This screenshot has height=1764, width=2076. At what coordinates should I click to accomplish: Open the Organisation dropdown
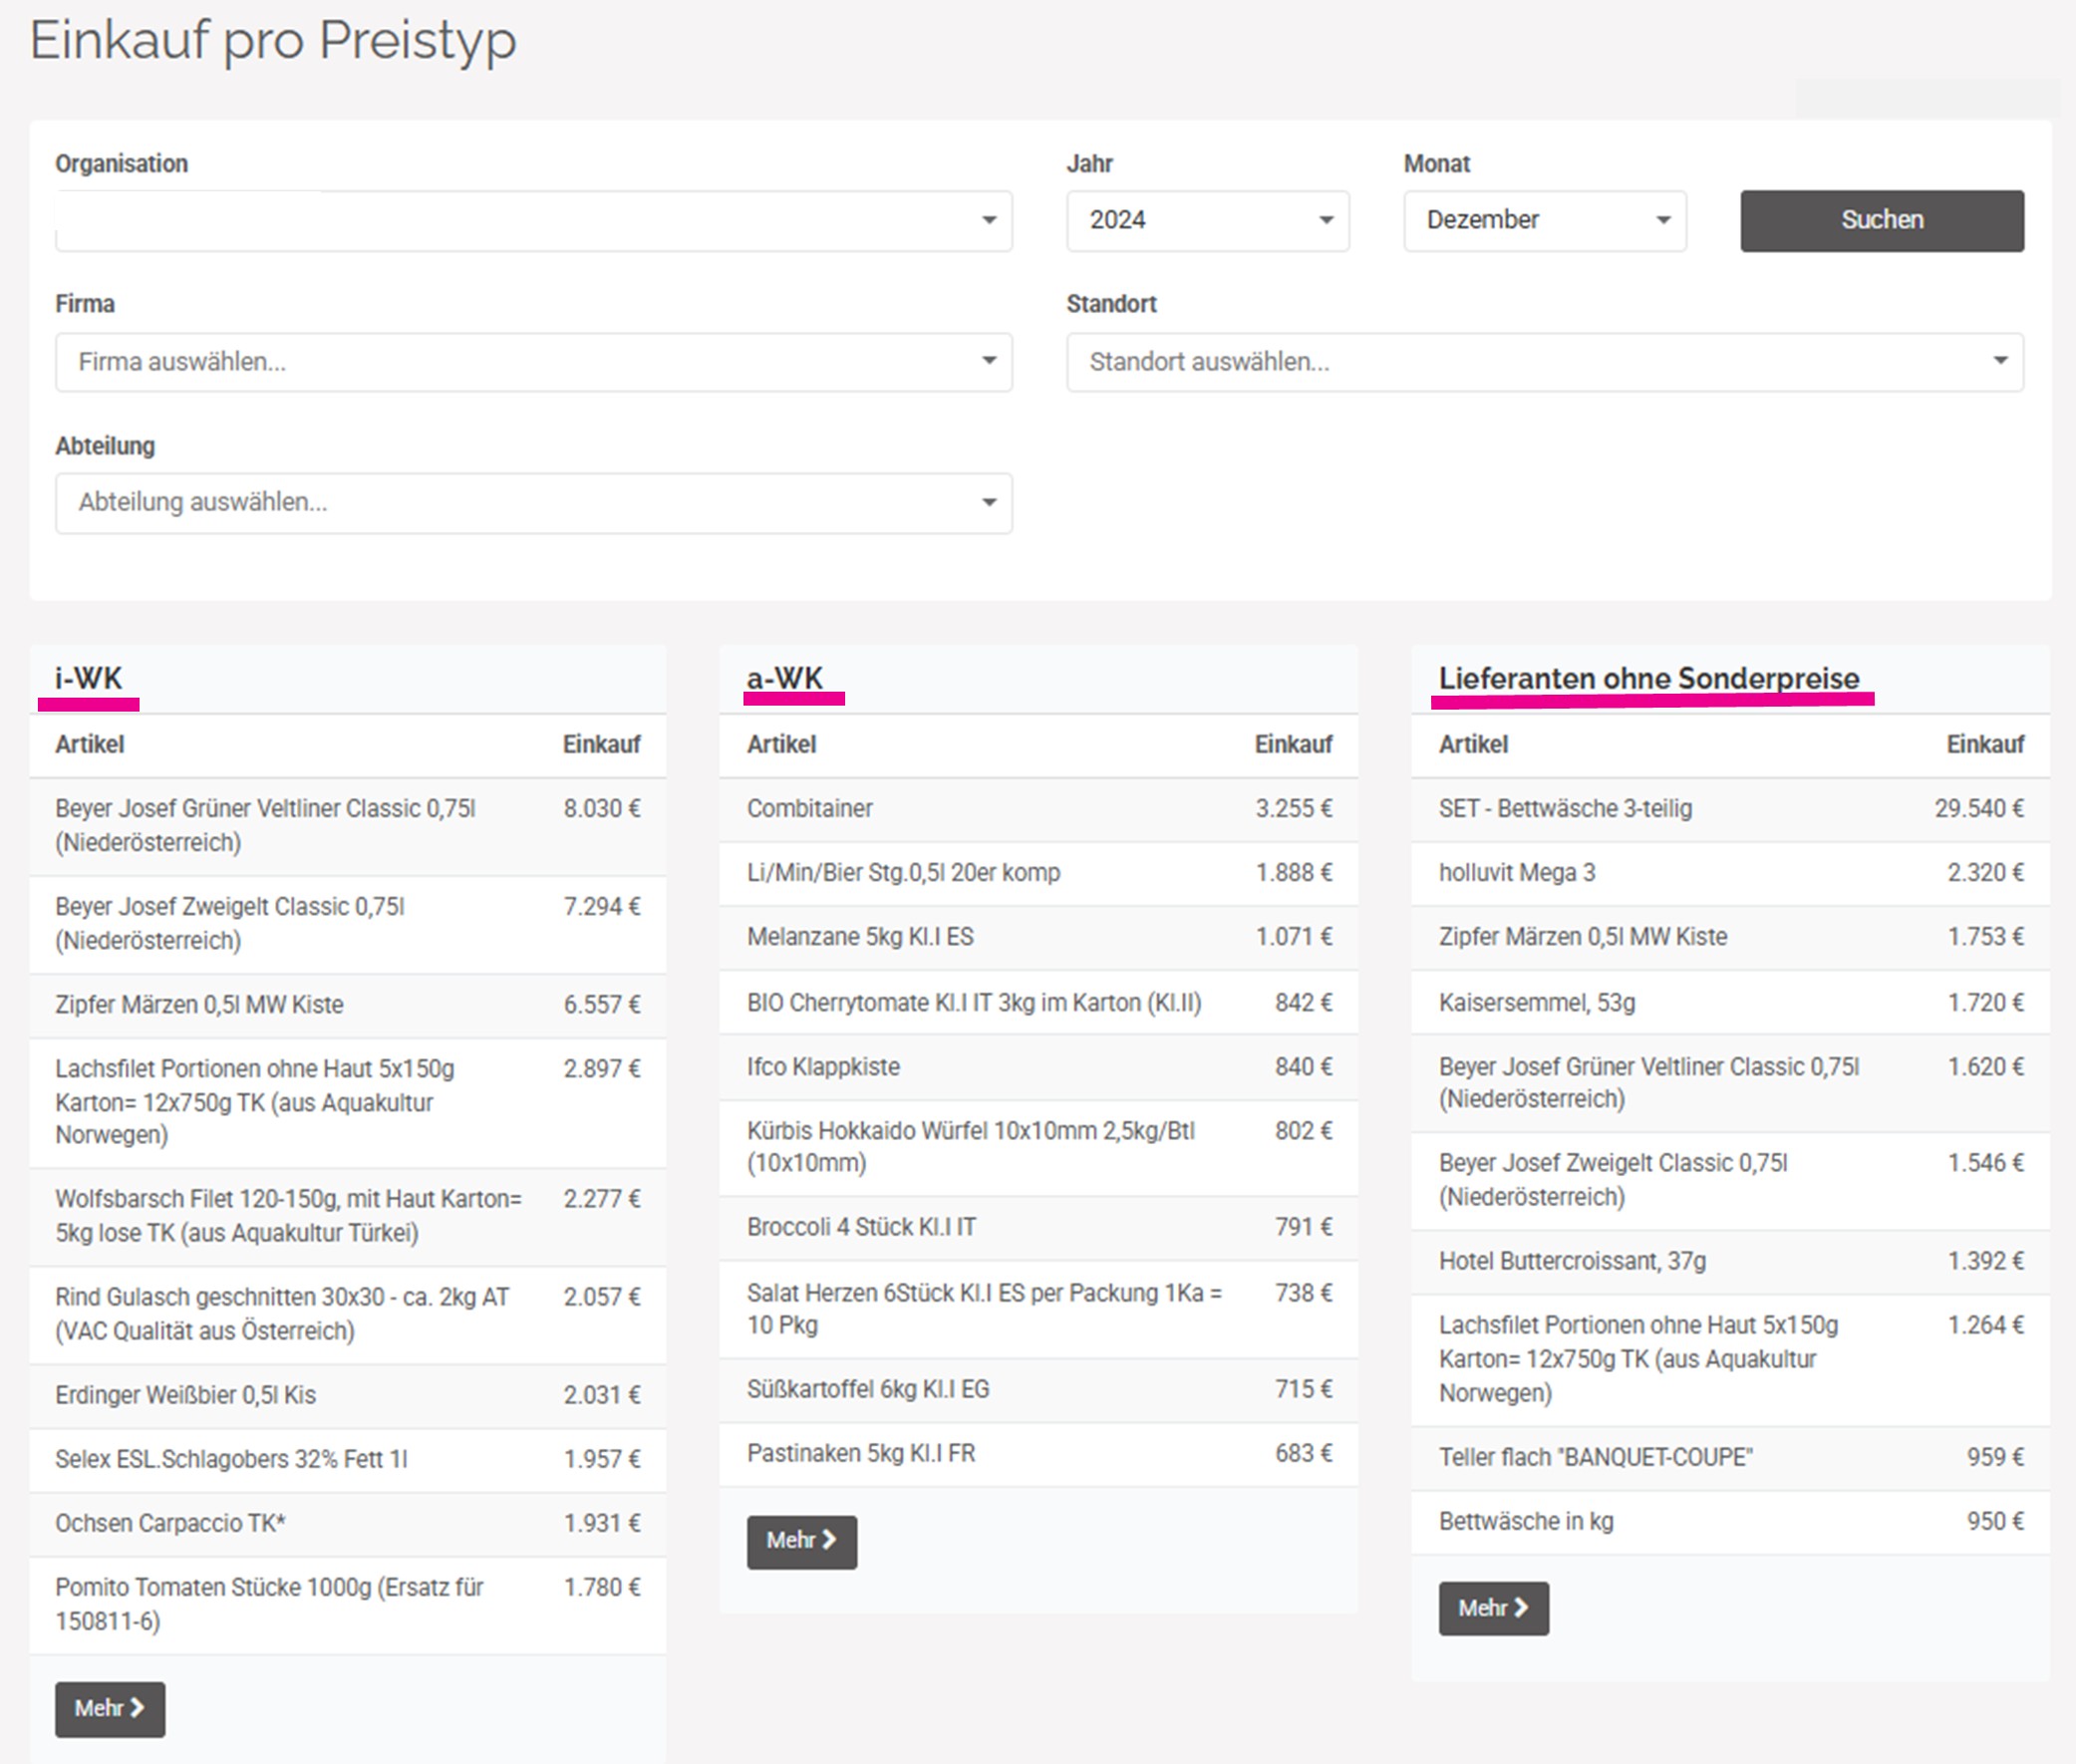pos(533,221)
